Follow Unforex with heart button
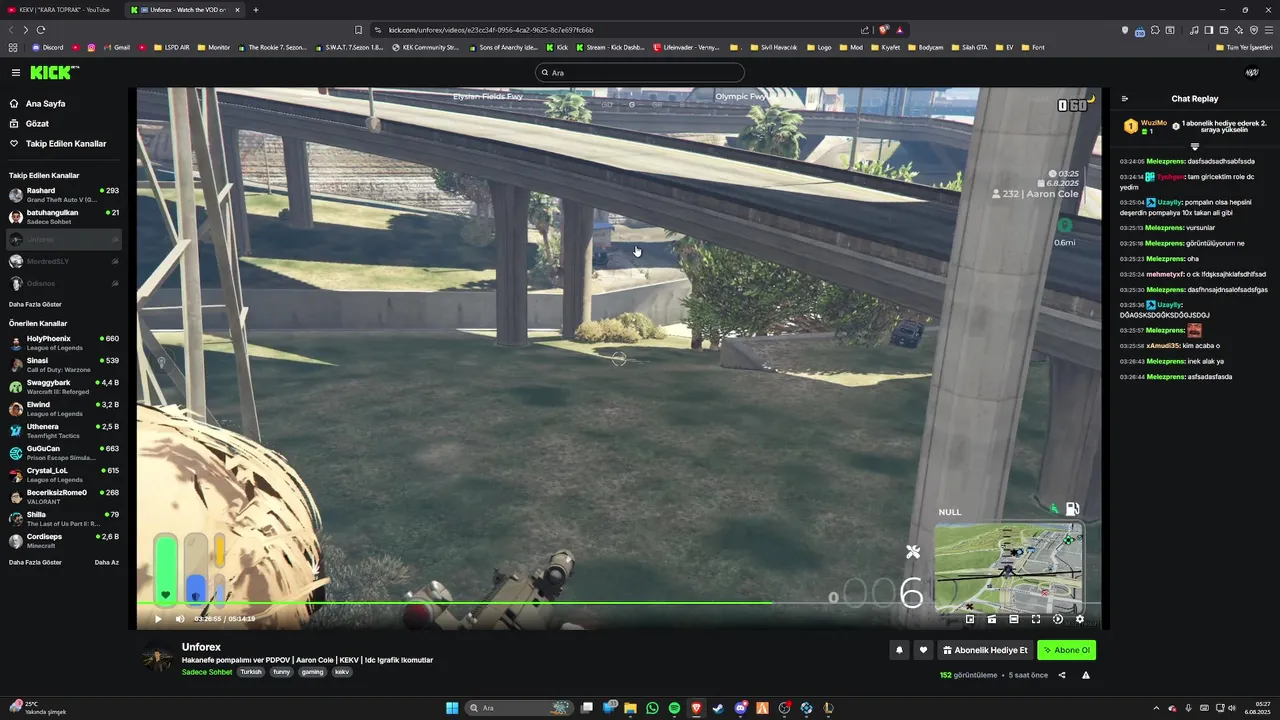Viewport: 1280px width, 720px height. click(923, 650)
